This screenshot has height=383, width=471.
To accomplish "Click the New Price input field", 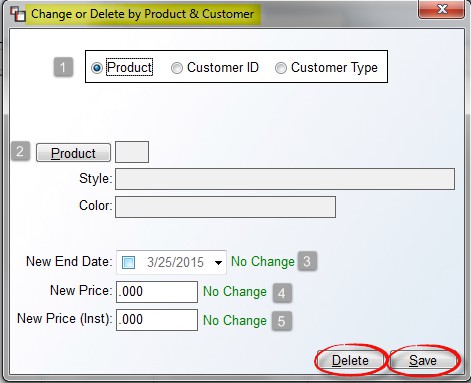I will [157, 292].
